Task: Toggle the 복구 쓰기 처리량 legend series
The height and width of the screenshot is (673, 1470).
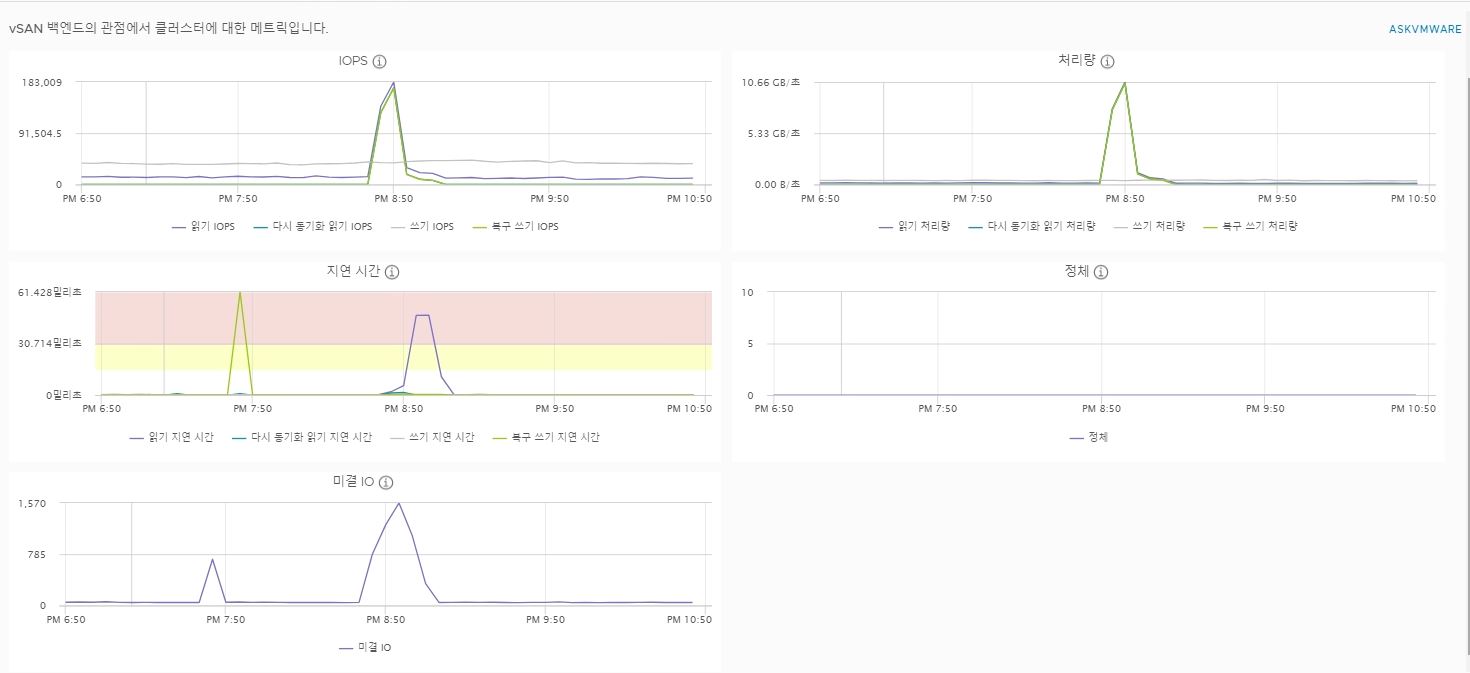Action: (1251, 227)
